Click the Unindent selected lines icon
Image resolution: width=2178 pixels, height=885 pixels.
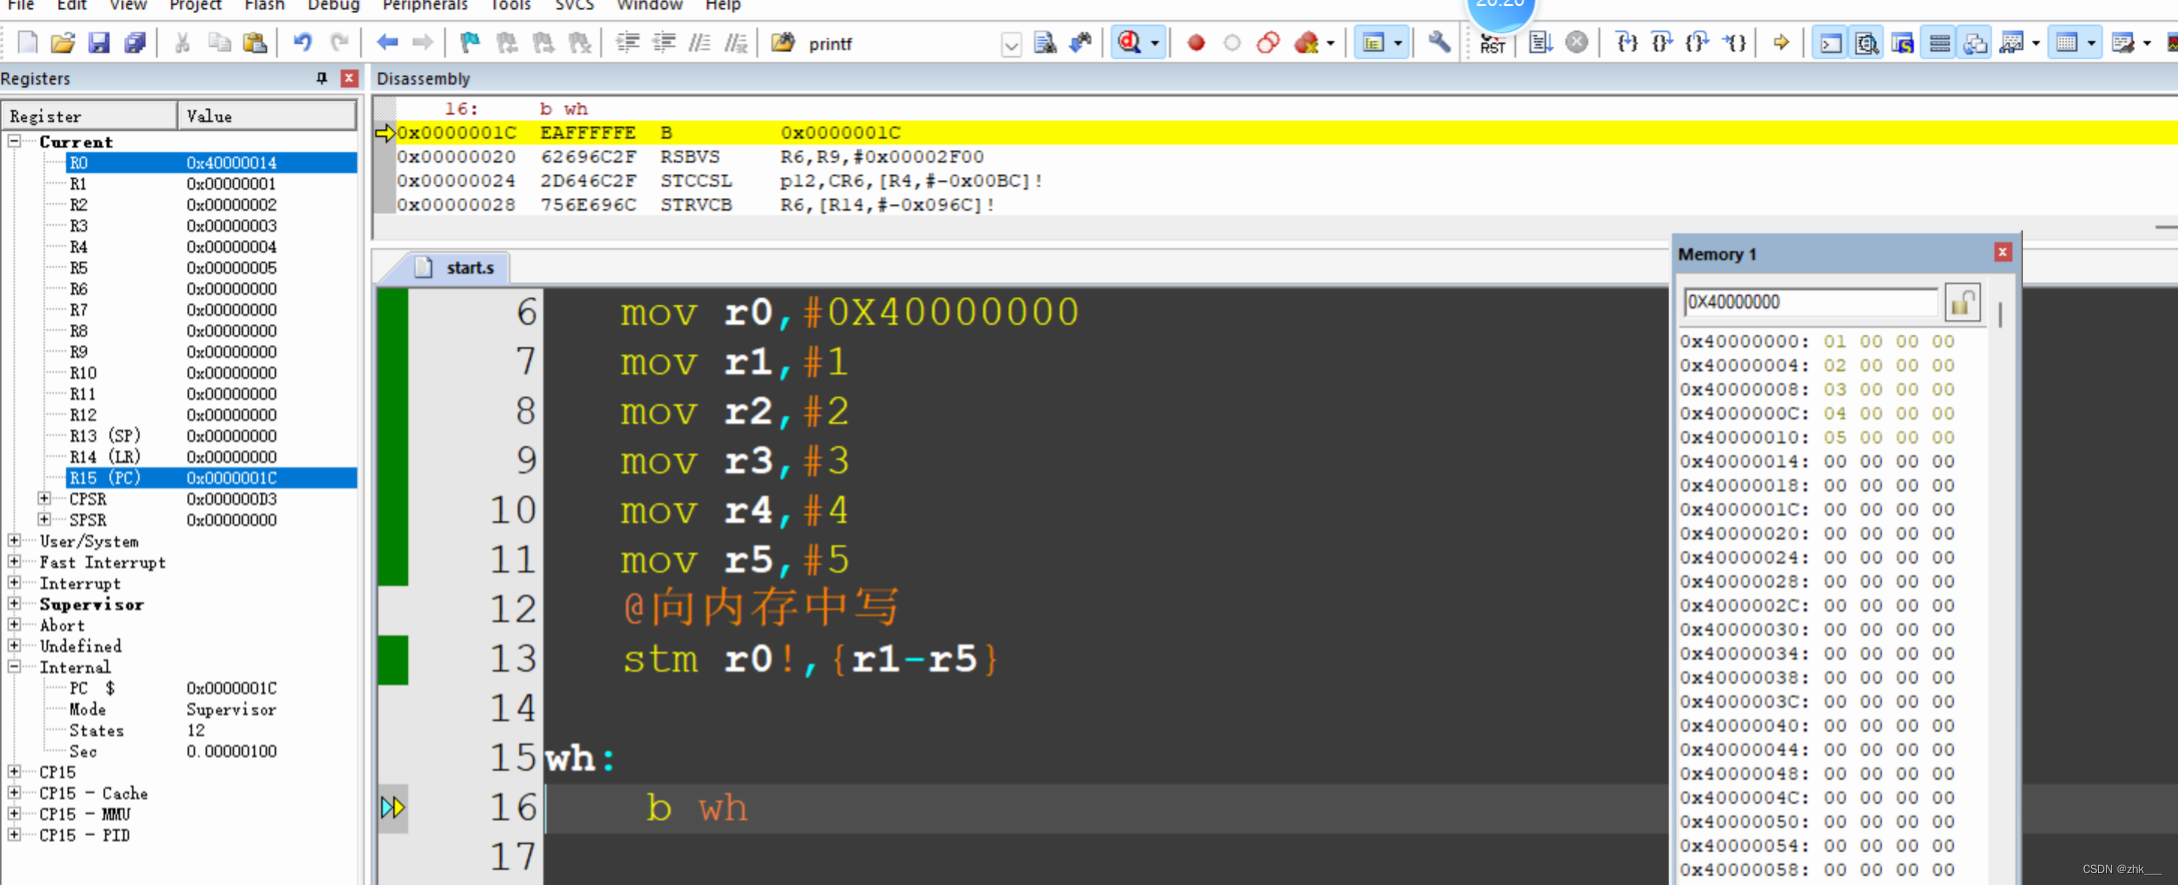click(x=663, y=43)
